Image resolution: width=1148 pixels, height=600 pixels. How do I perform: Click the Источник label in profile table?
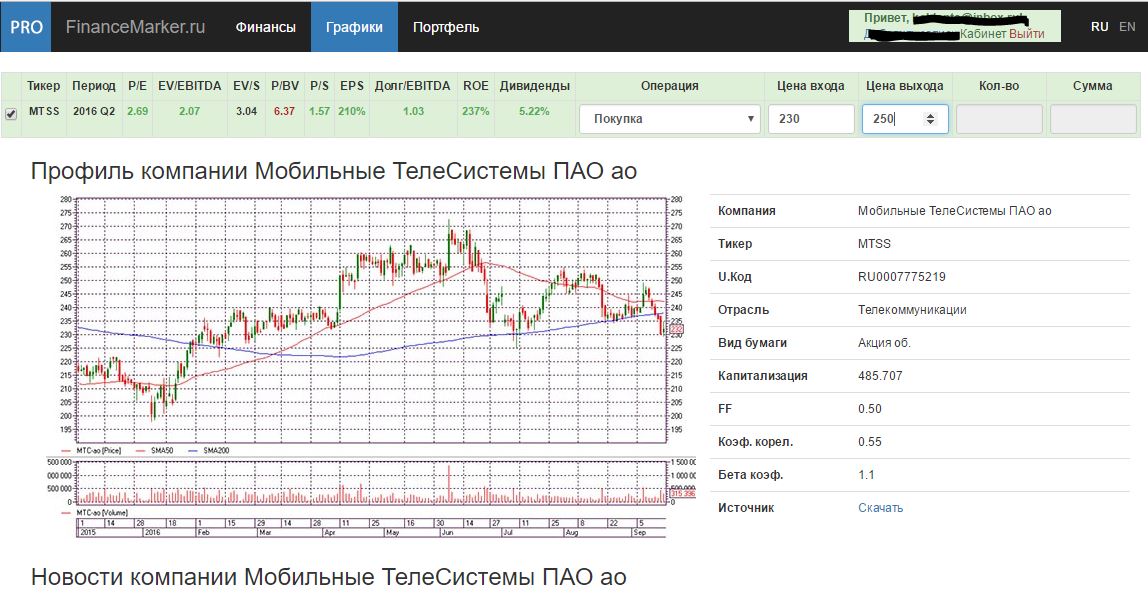pos(746,508)
